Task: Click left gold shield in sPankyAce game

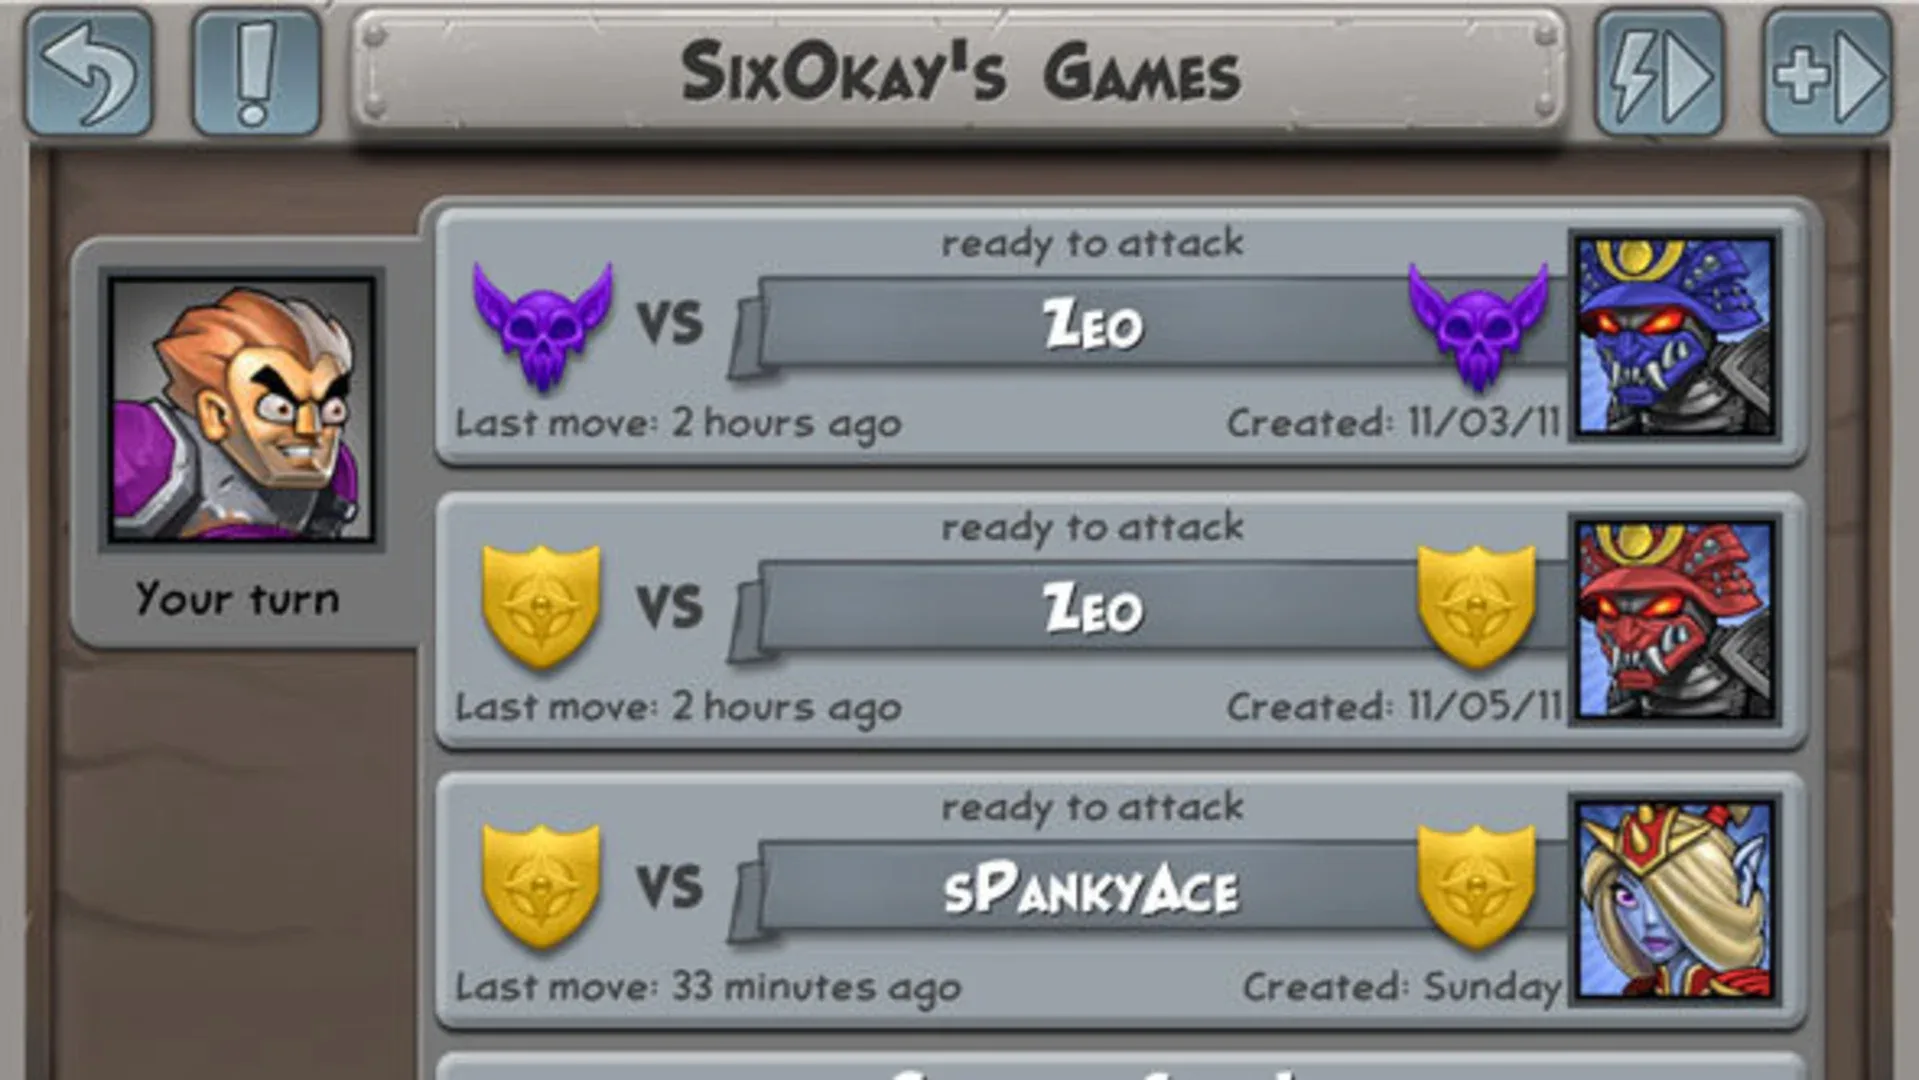Action: [x=541, y=887]
